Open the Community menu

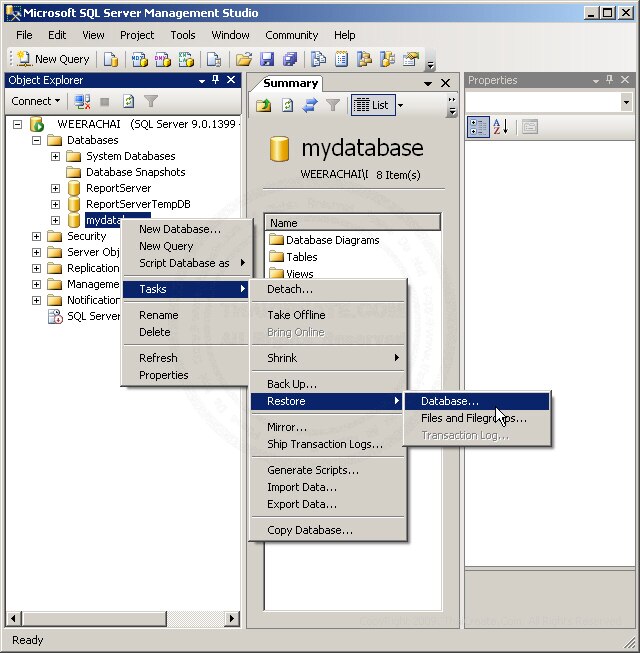[x=291, y=35]
